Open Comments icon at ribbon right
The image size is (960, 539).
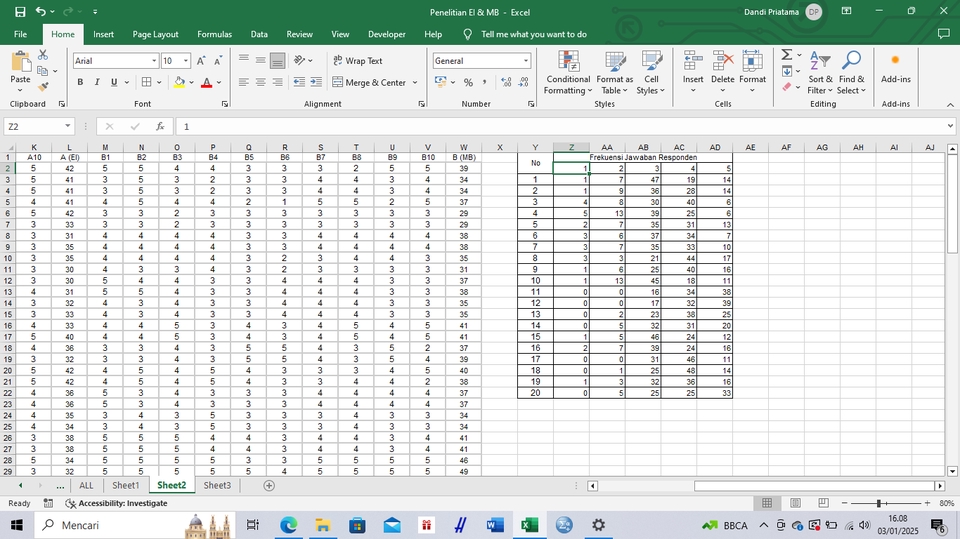coord(943,34)
